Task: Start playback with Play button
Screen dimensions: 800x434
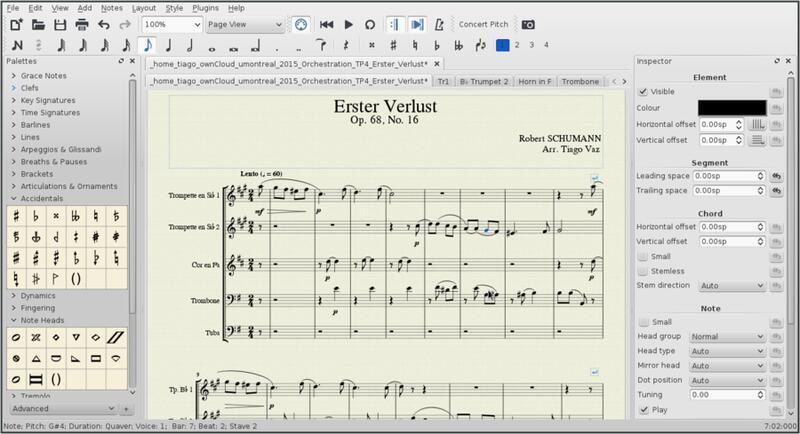Action: click(x=348, y=24)
